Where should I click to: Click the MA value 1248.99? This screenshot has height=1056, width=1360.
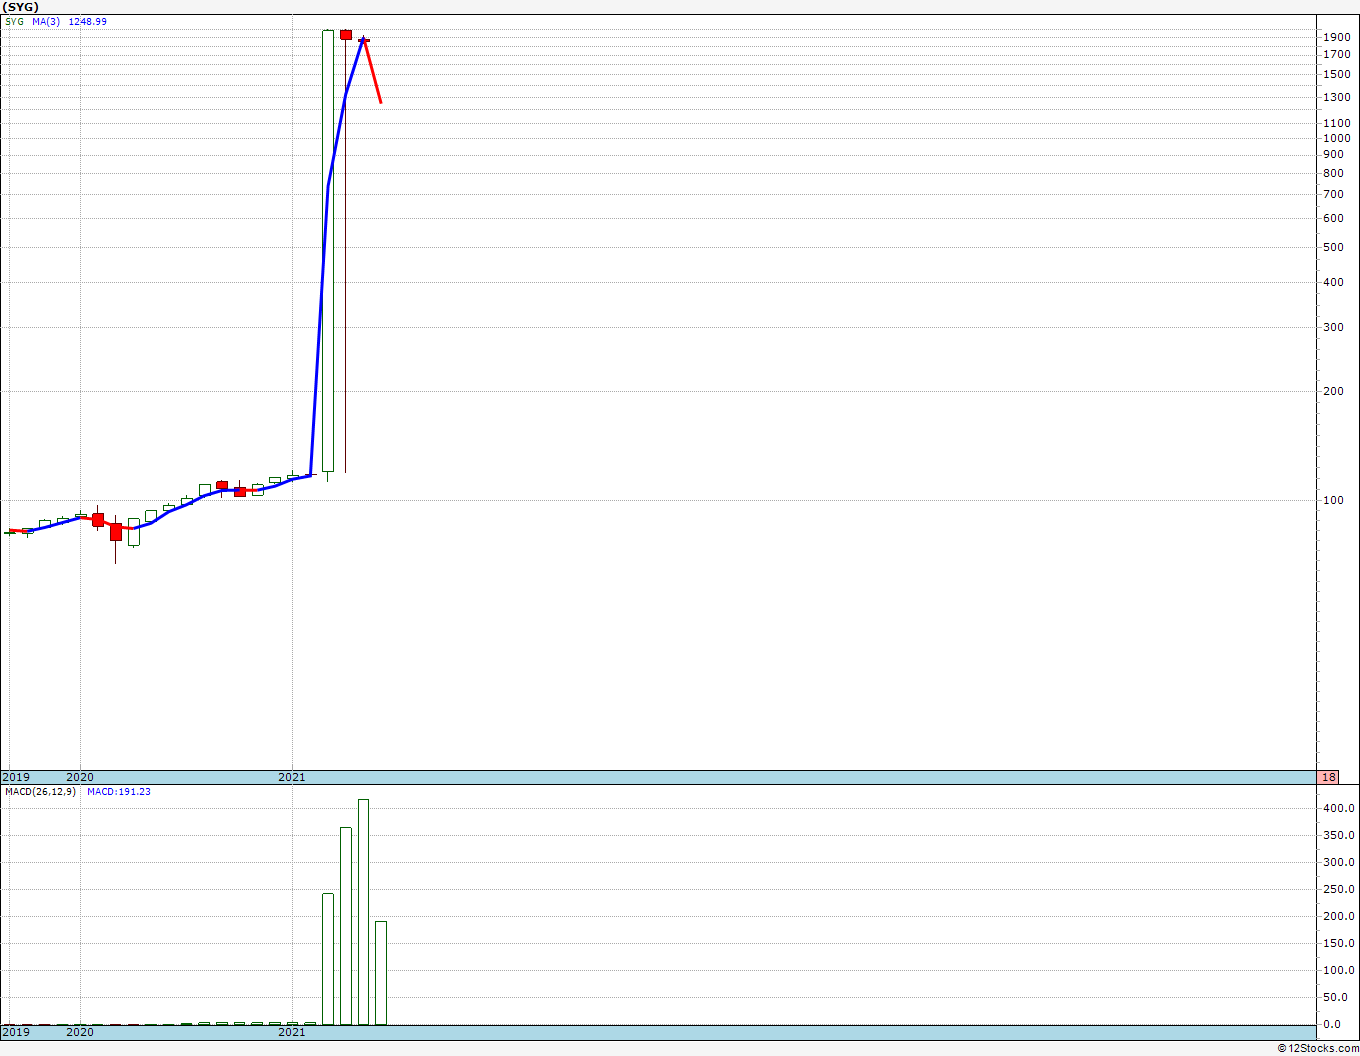[88, 21]
